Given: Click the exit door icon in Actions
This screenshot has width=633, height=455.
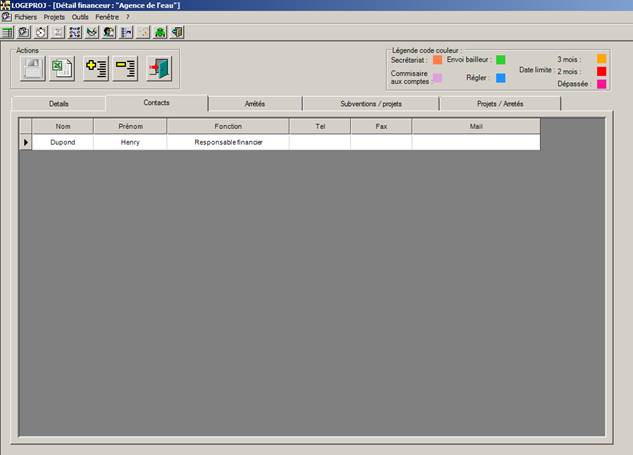Looking at the screenshot, I should (159, 69).
